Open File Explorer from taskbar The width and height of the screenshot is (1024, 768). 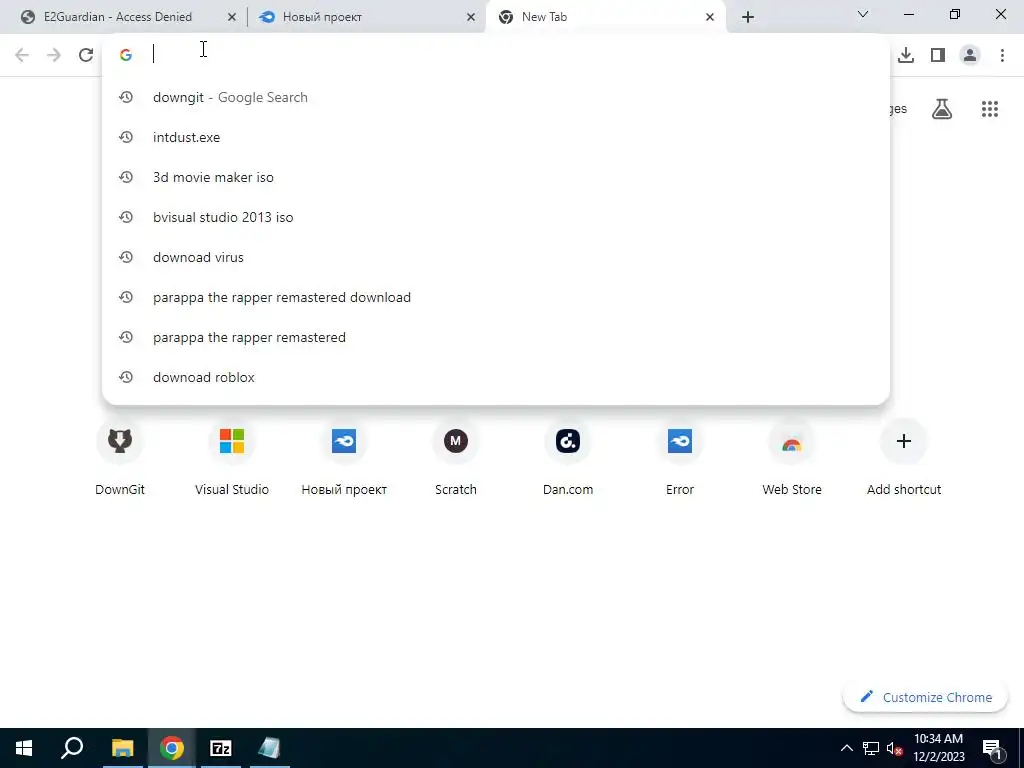(x=122, y=748)
